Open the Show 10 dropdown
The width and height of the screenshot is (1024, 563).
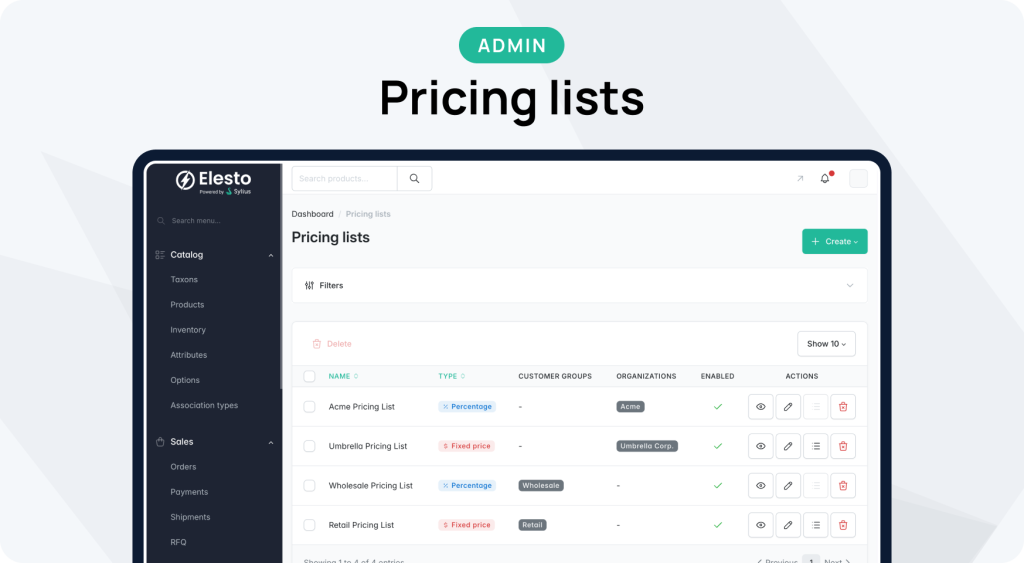pos(826,344)
